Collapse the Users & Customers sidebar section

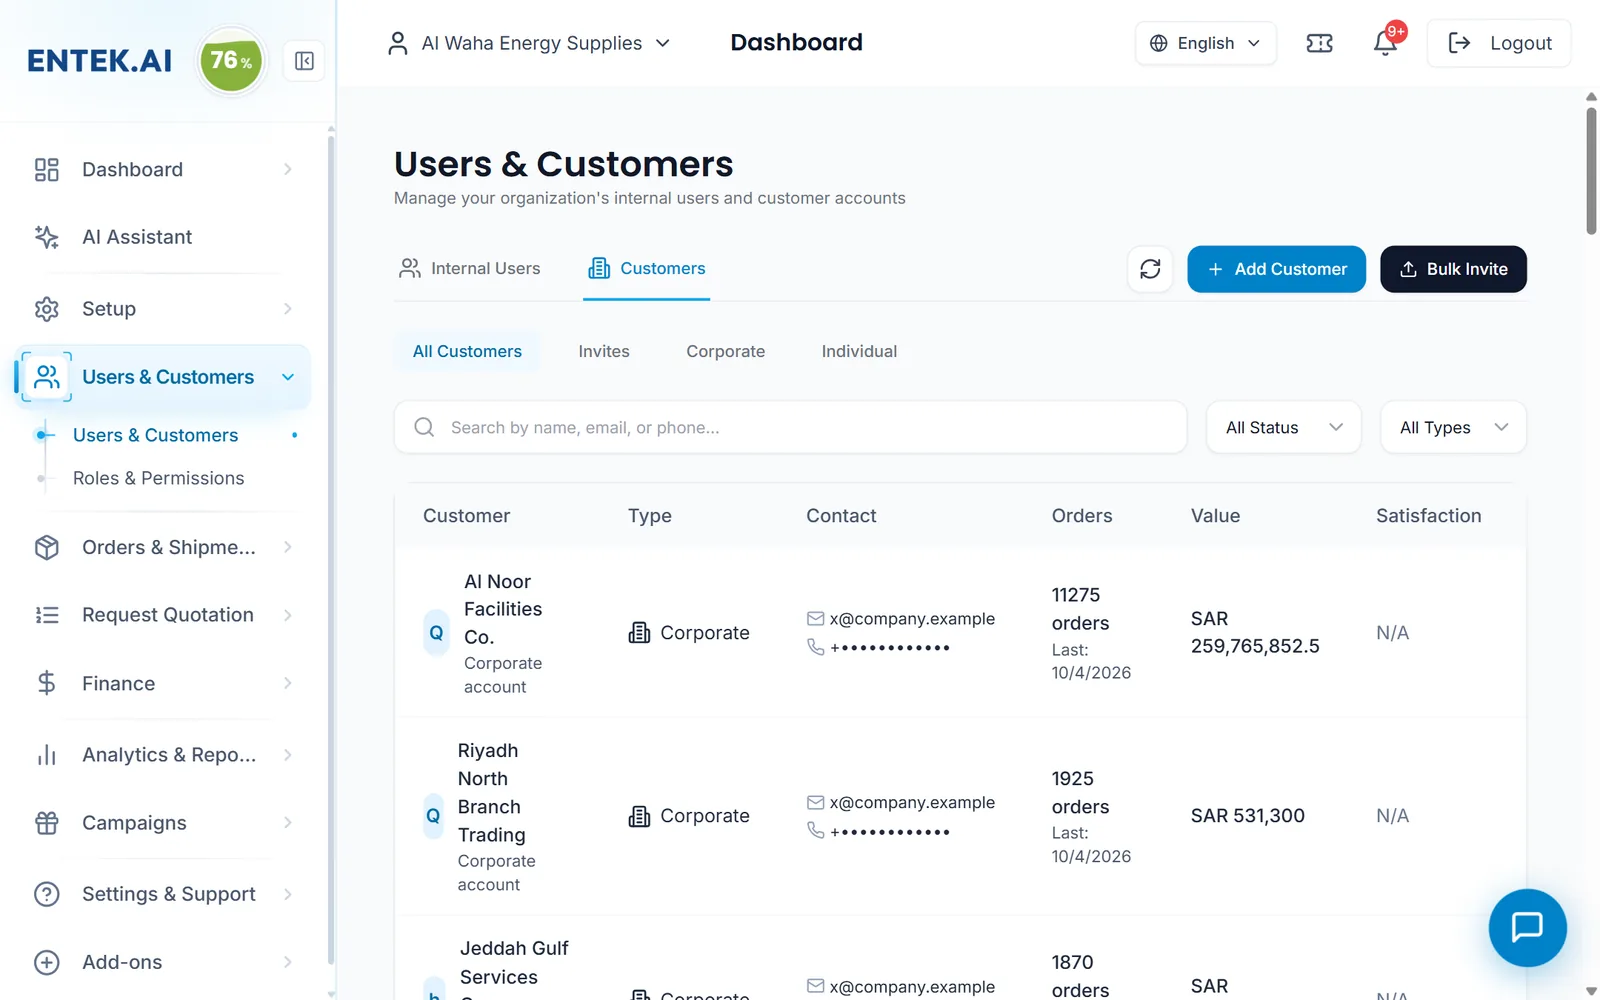(x=288, y=377)
